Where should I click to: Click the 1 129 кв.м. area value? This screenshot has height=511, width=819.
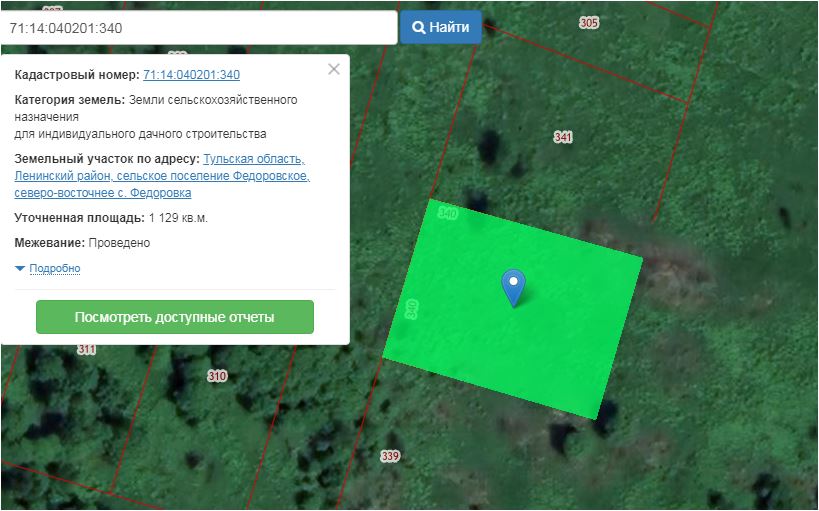tap(178, 218)
